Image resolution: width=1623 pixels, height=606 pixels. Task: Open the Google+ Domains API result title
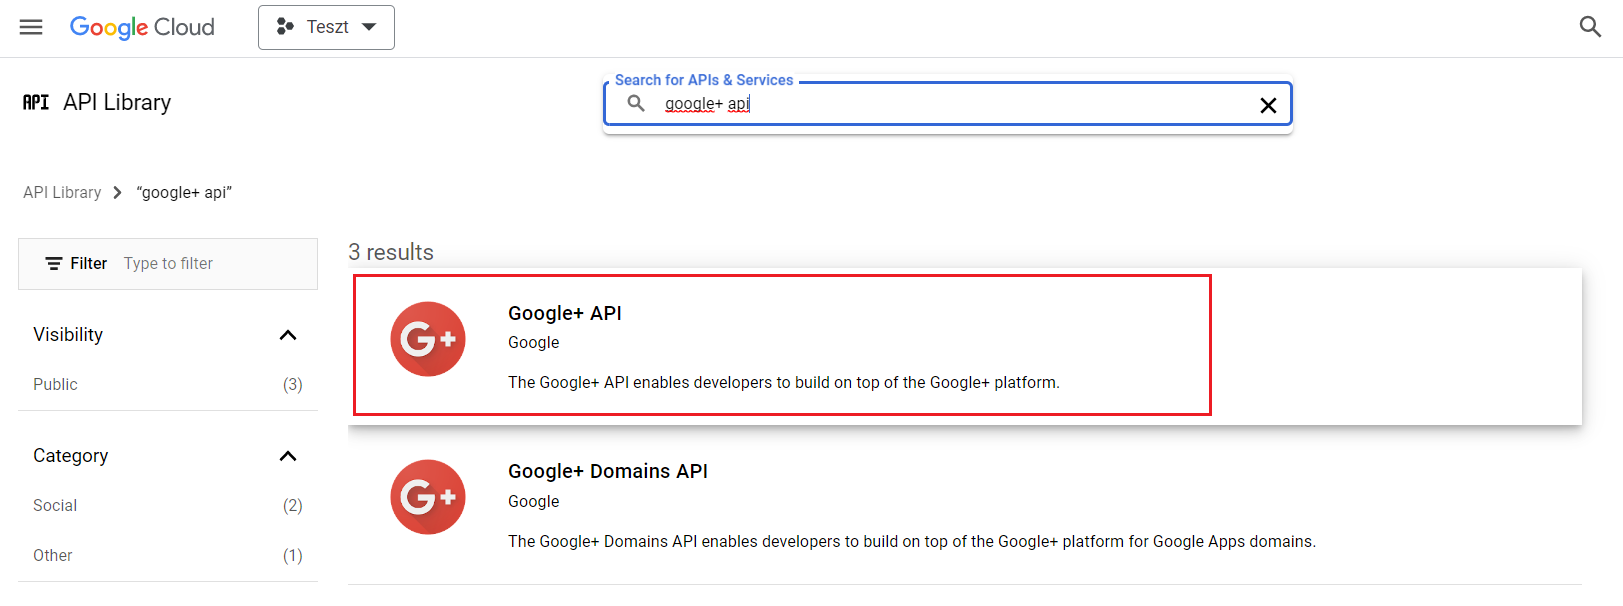point(608,471)
